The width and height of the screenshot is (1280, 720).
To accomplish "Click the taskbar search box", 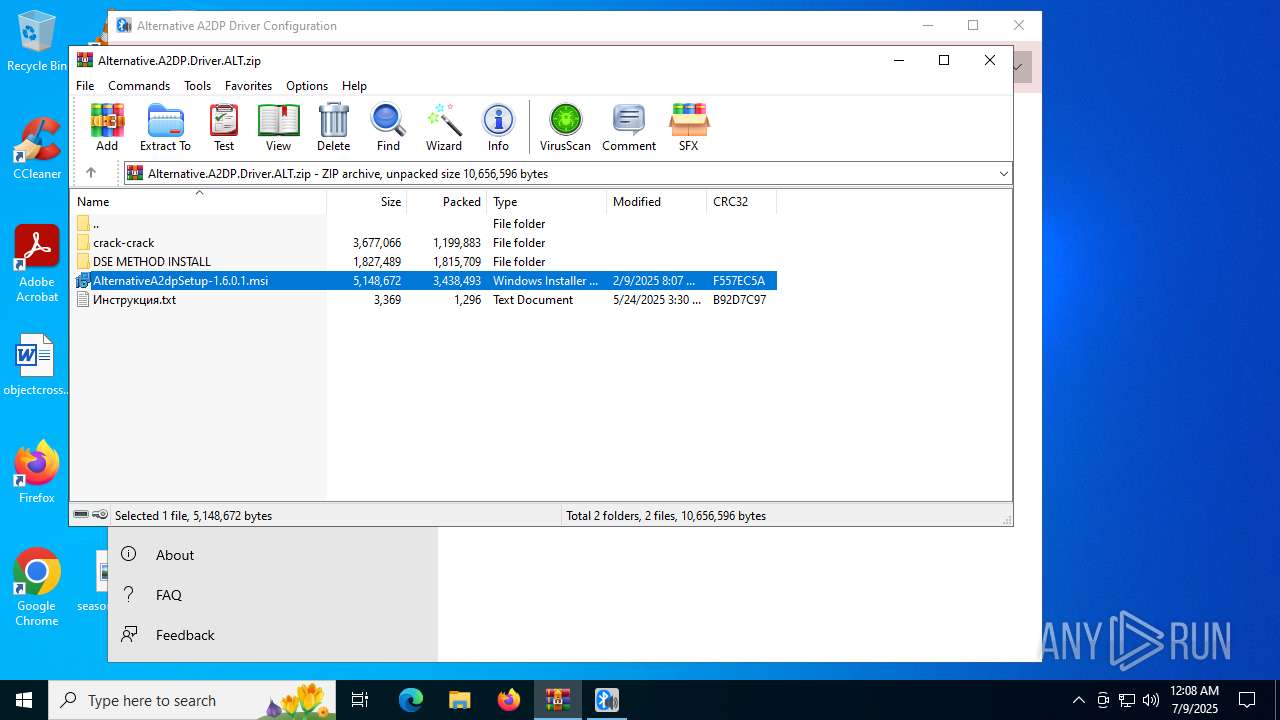I will pos(193,700).
